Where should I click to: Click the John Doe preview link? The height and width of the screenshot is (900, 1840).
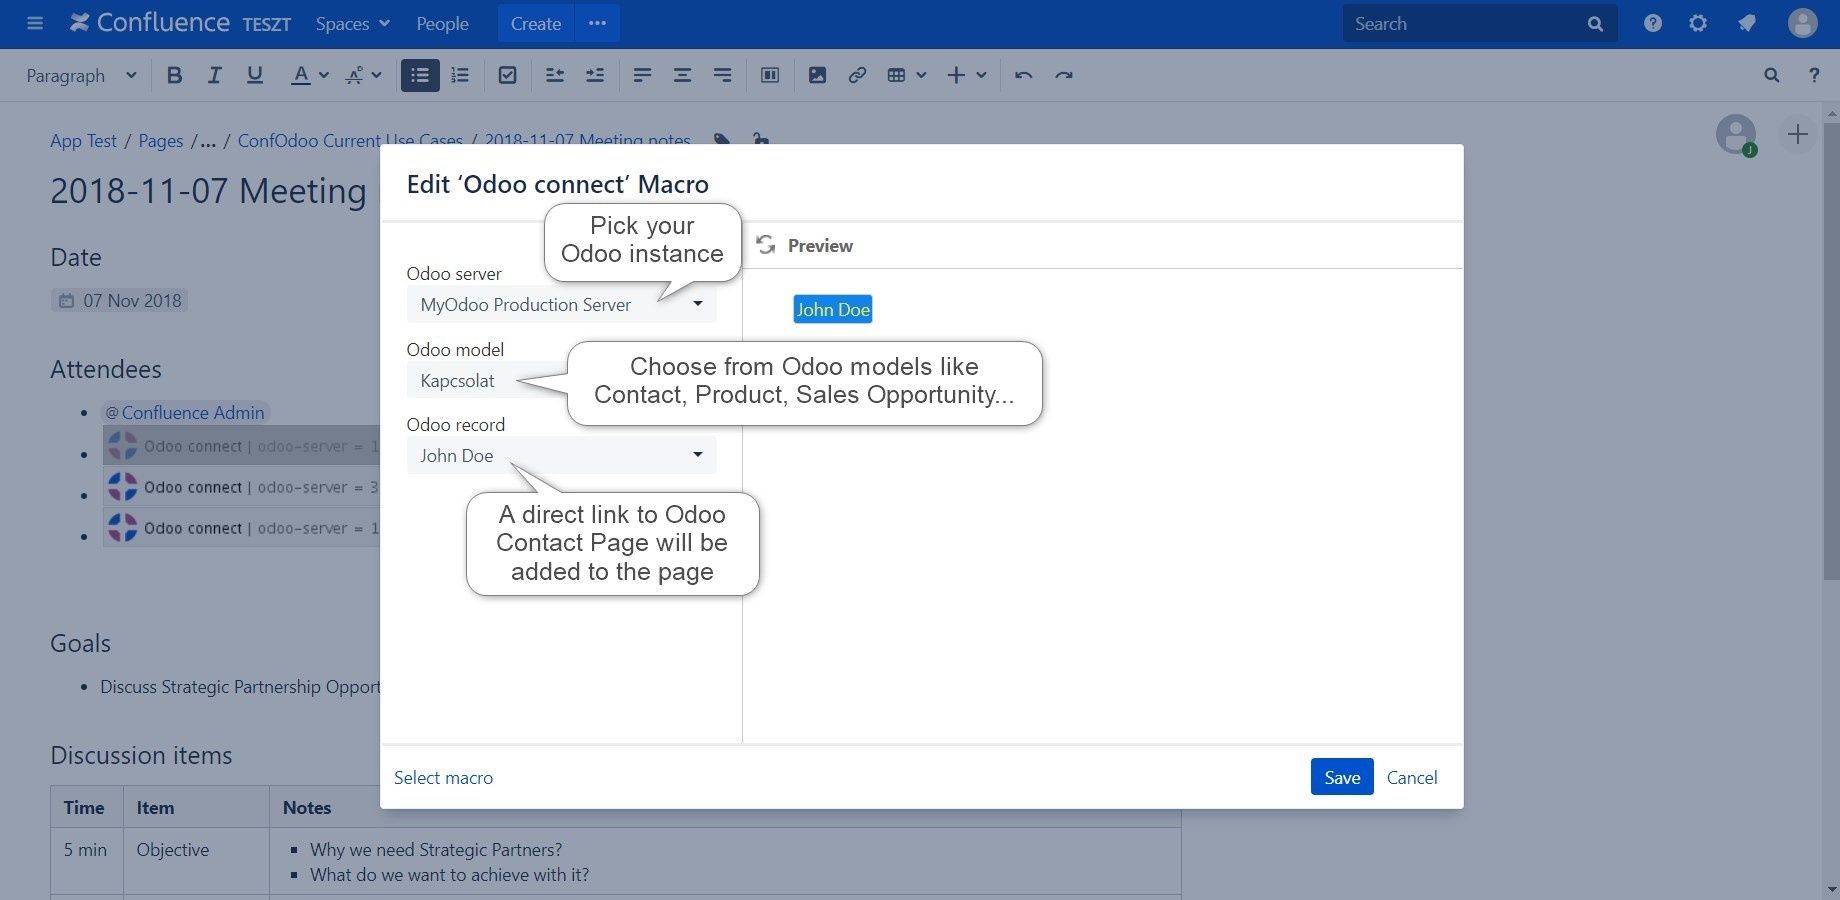point(833,309)
